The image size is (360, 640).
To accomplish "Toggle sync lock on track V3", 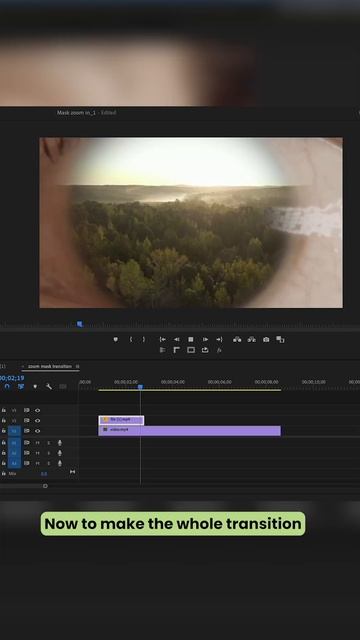I will click(27, 410).
